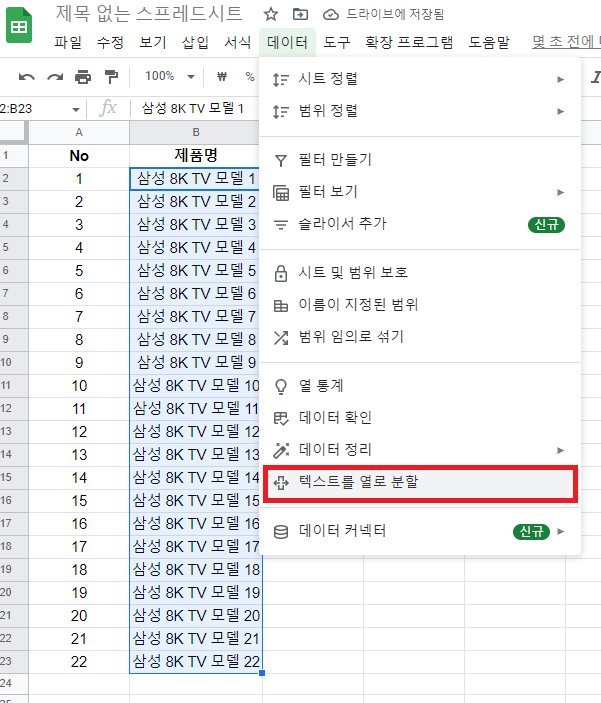Click the sort icon beside 범위 정렬
Image resolution: width=601 pixels, height=703 pixels.
point(281,111)
